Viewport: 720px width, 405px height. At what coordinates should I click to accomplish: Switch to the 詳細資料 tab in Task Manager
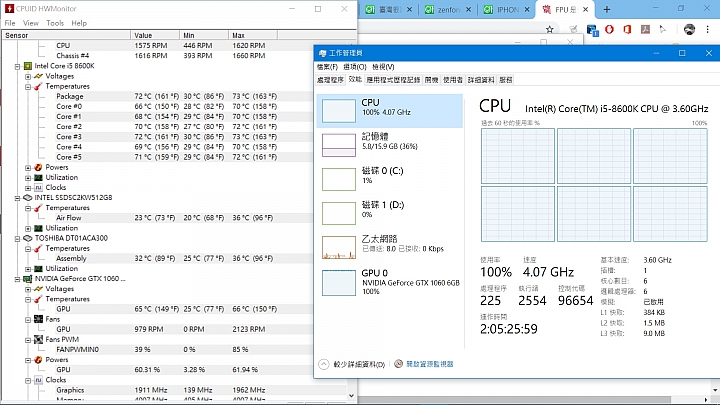click(x=481, y=80)
